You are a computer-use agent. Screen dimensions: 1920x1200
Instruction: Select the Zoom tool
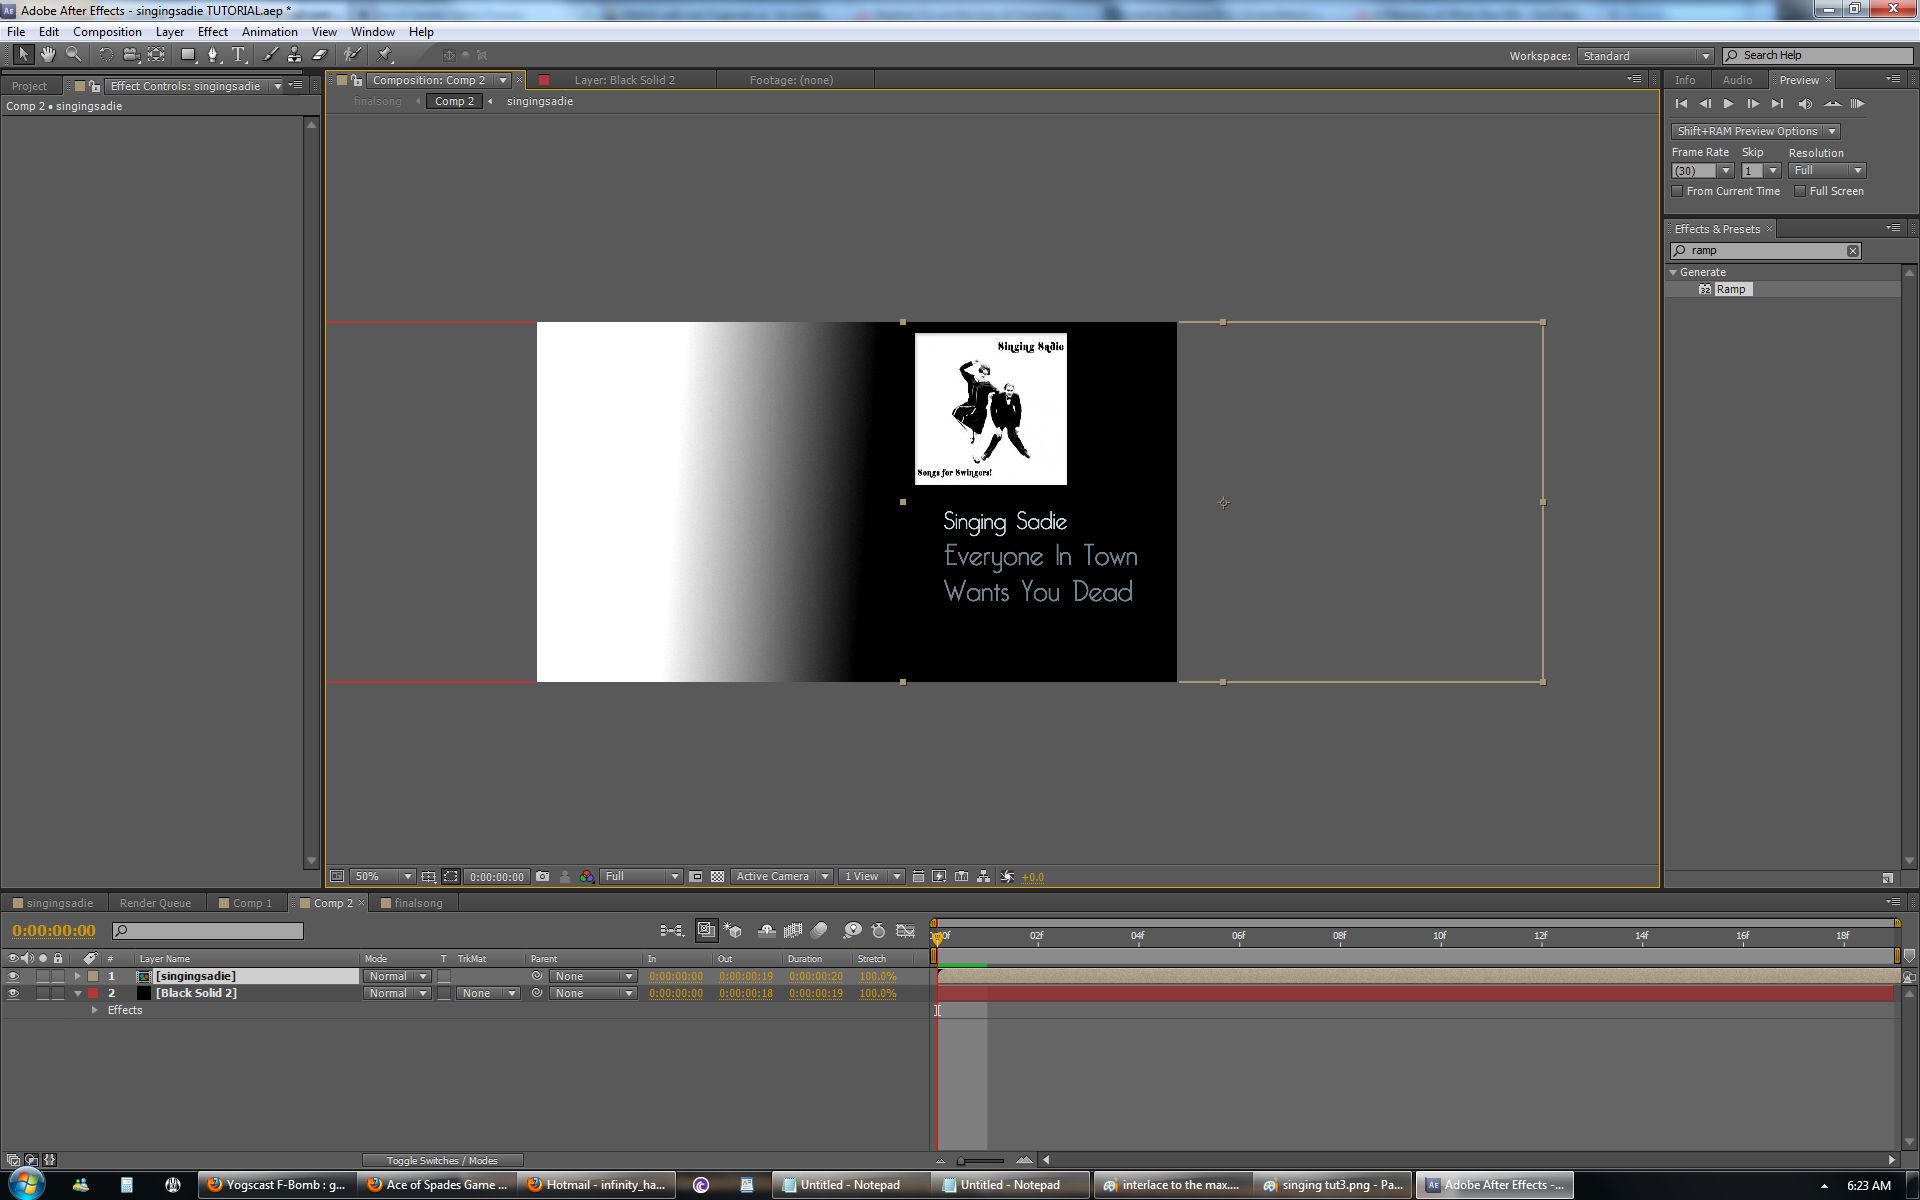73,55
